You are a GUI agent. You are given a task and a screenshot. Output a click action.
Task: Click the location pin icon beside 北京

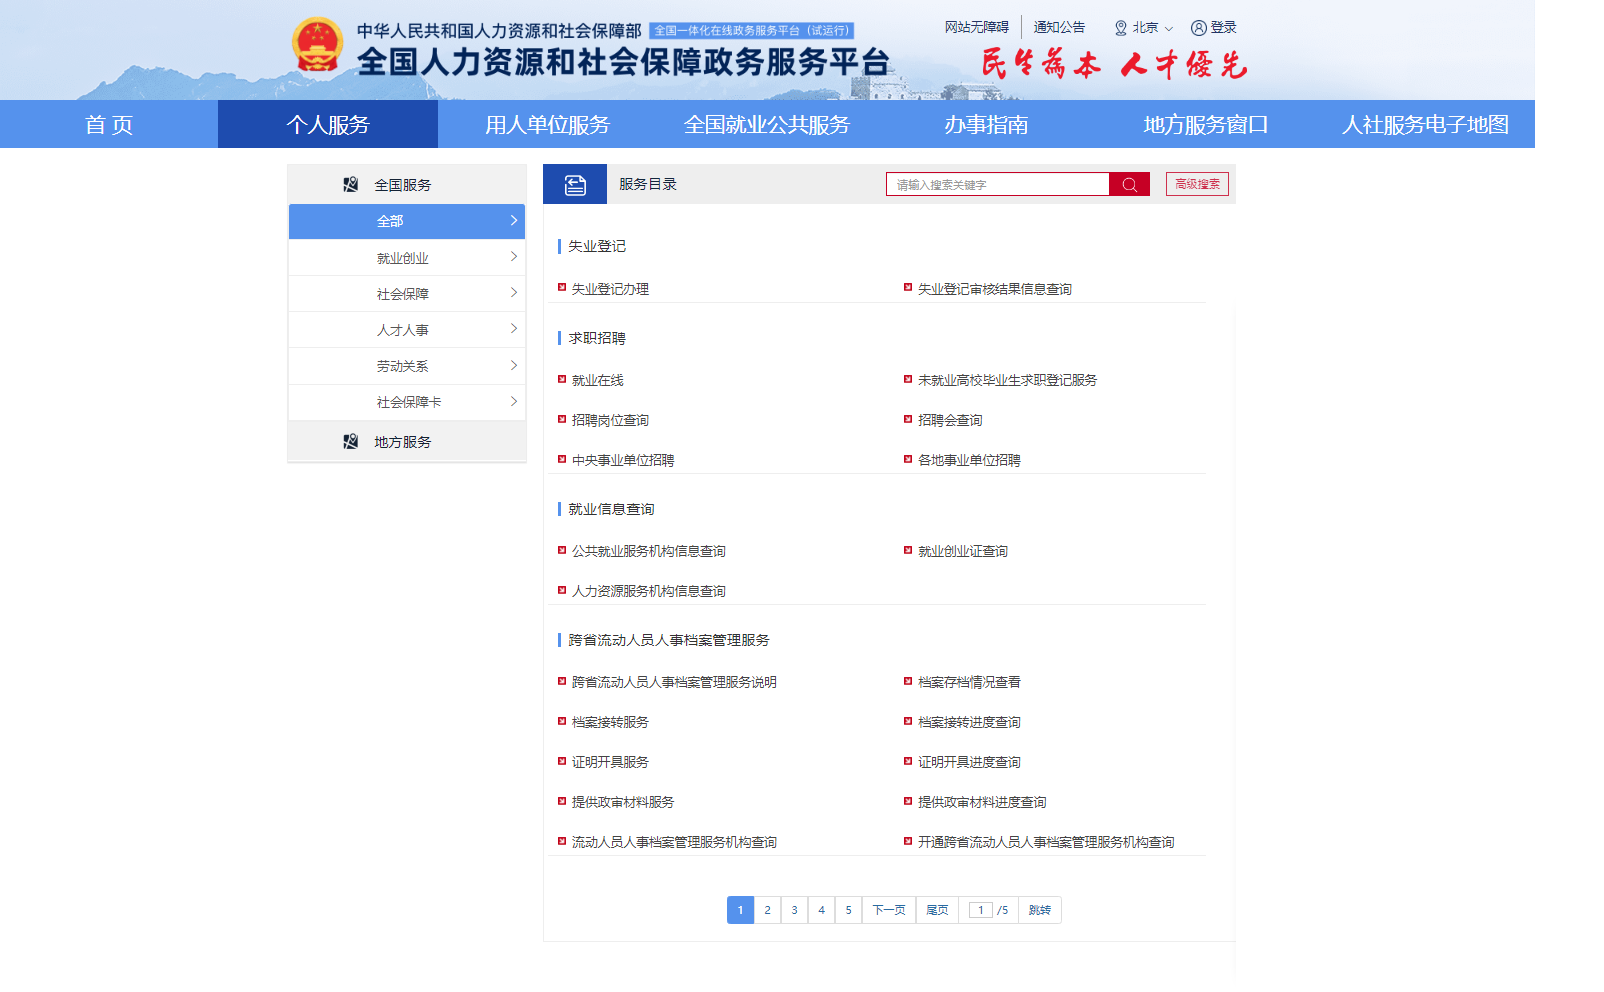1121,28
